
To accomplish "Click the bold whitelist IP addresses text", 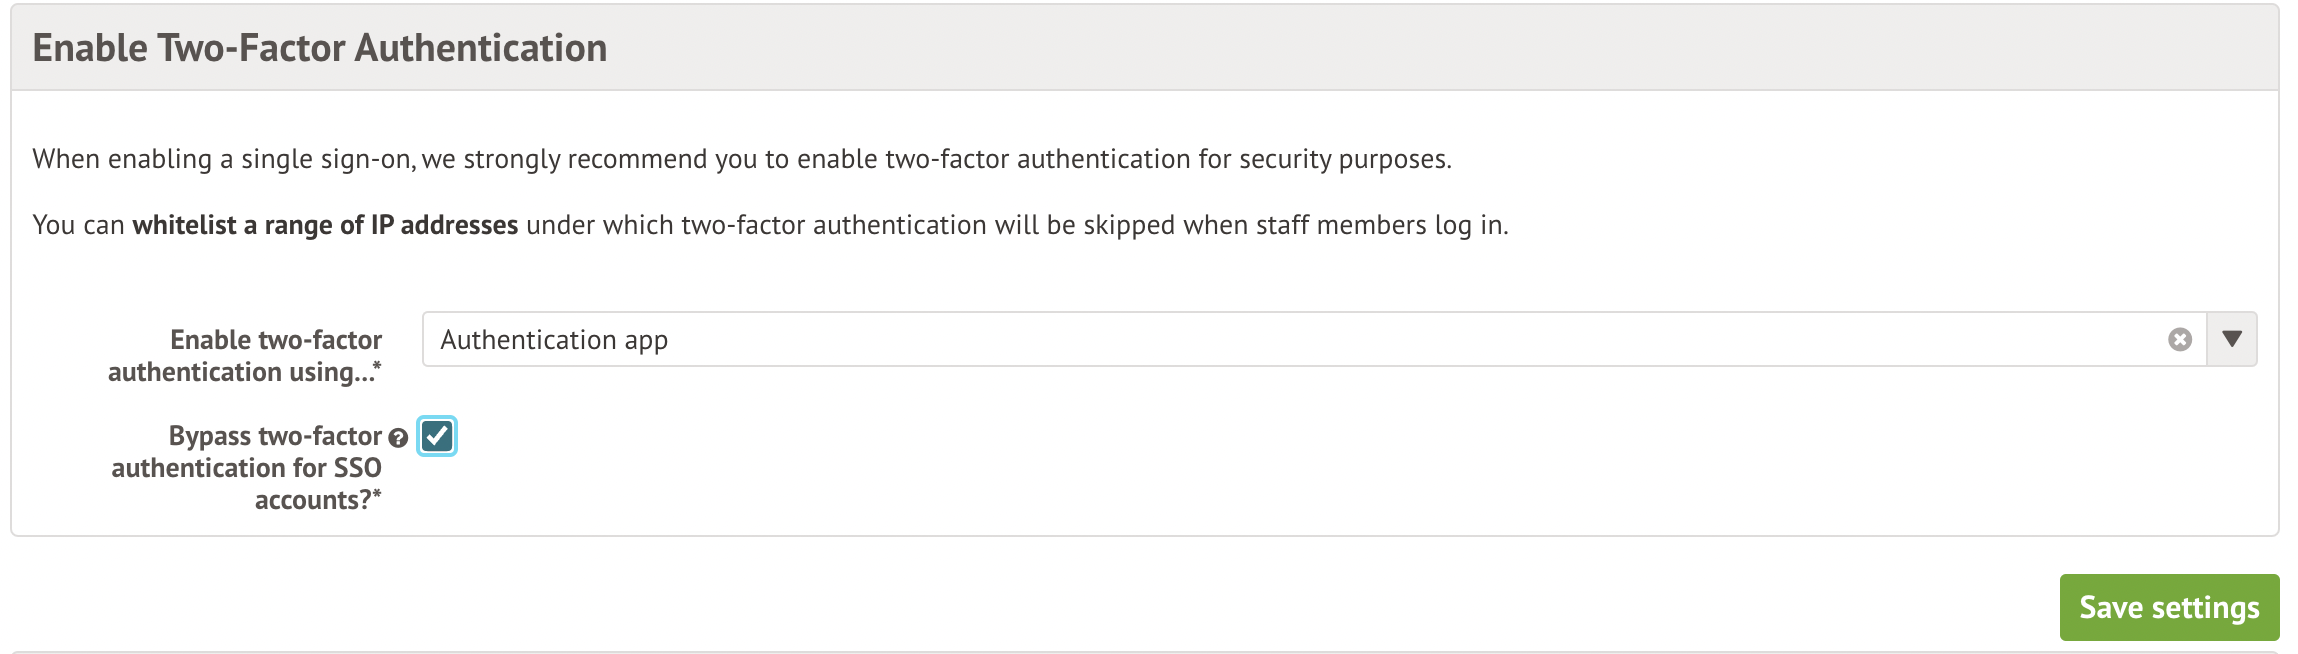I will pos(325,225).
